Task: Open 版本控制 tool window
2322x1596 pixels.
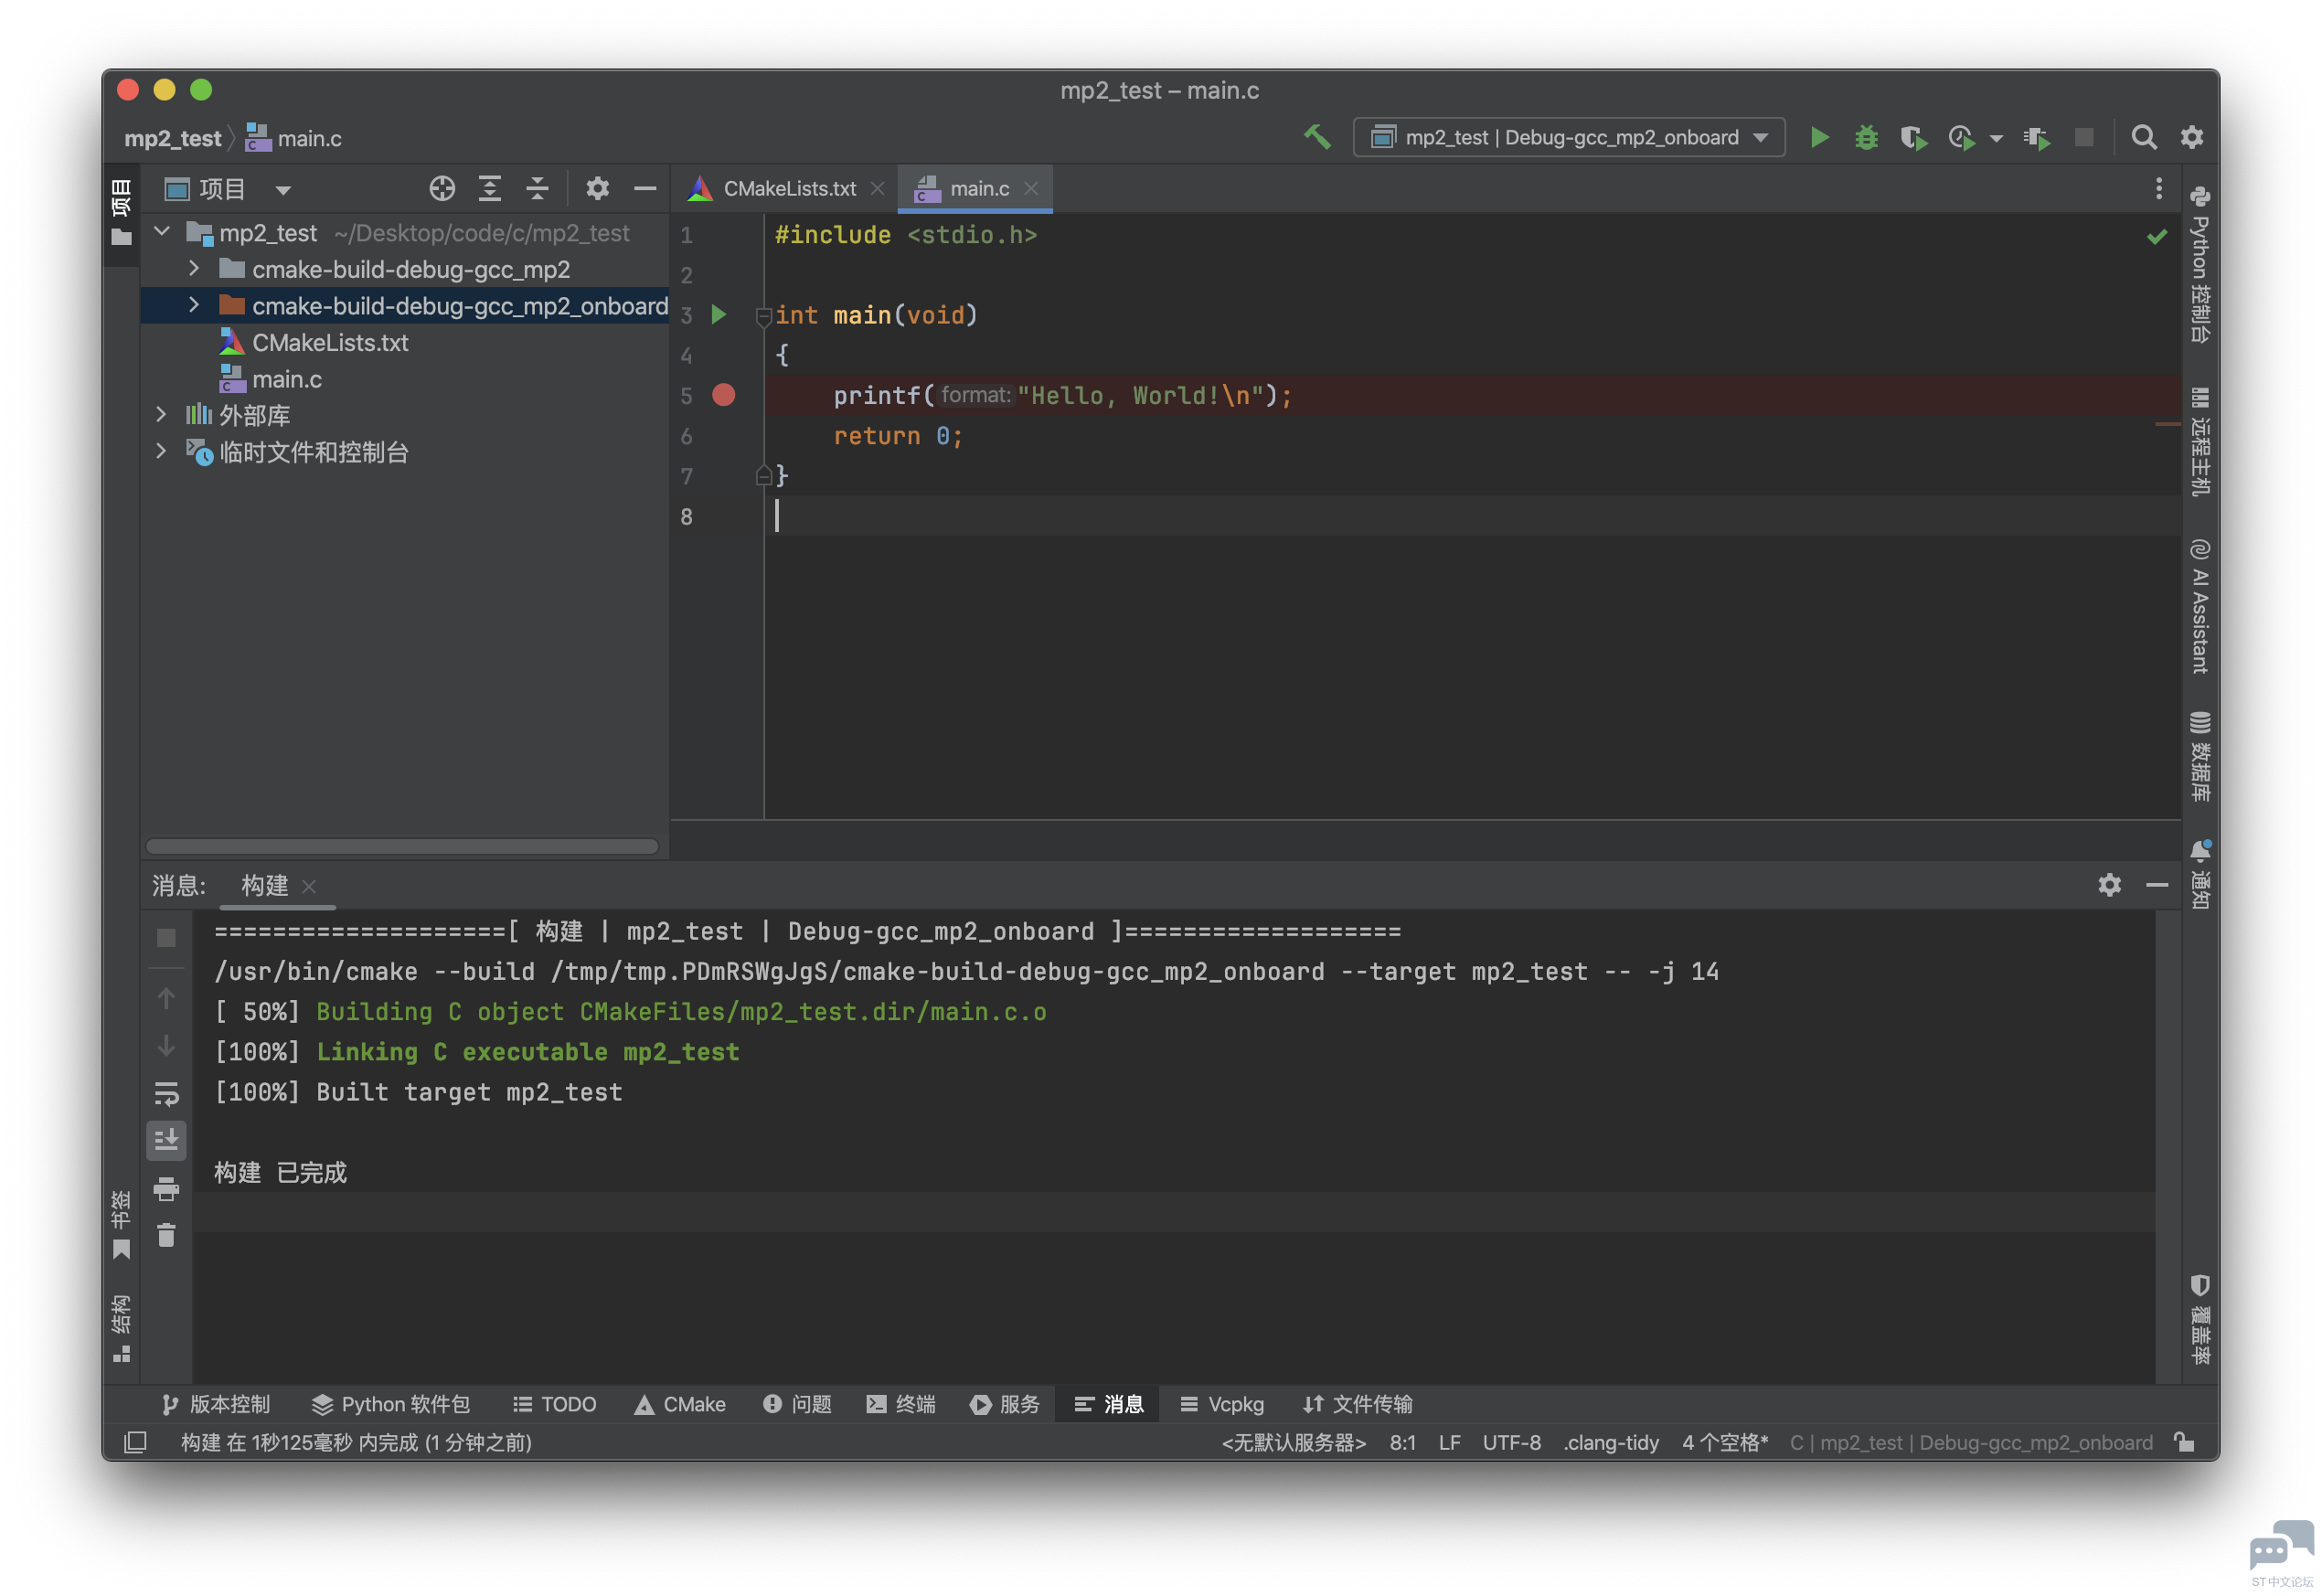Action: (x=215, y=1404)
